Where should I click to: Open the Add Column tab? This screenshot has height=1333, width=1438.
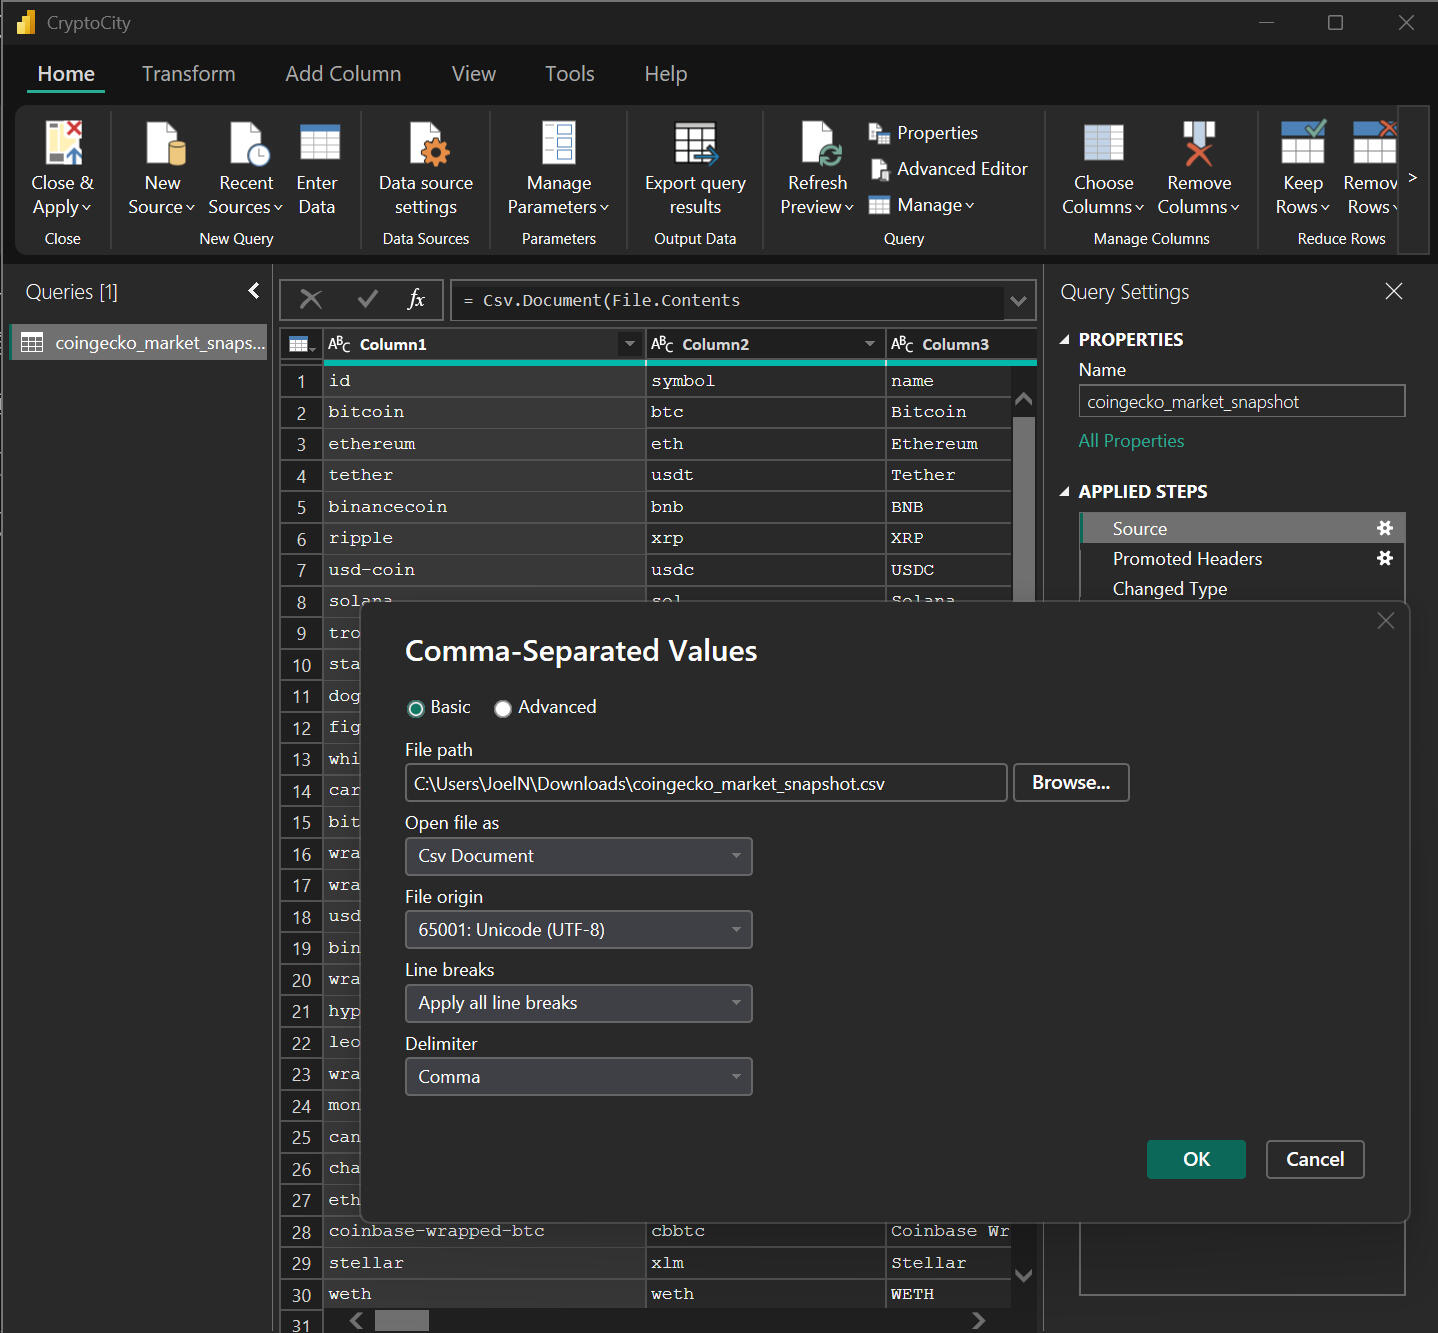[343, 74]
